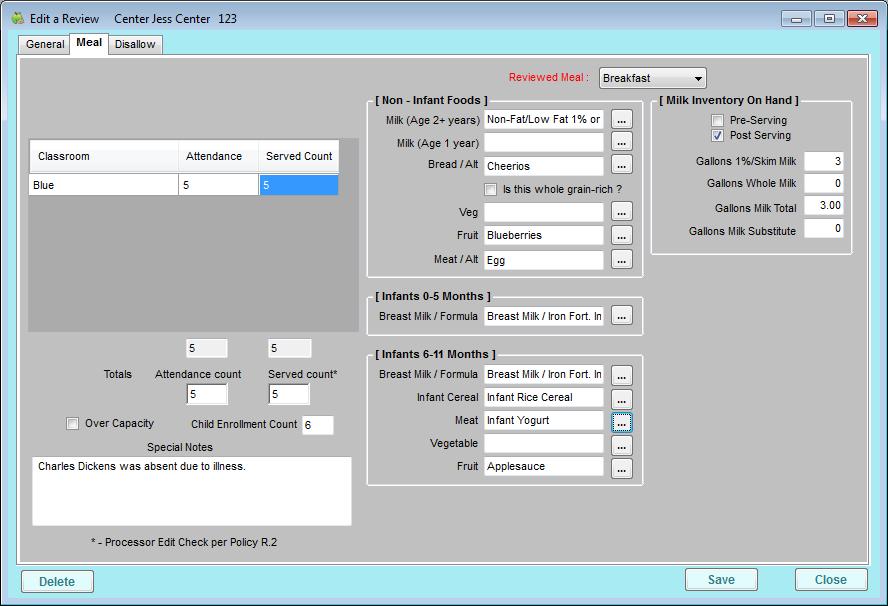
Task: Click the Blue row Attendance cell
Action: (x=218, y=185)
